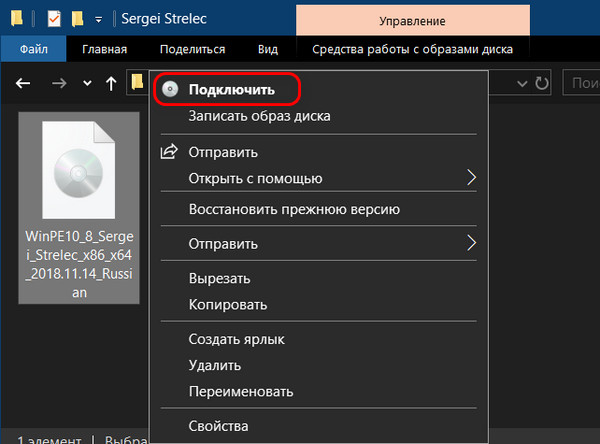Click into the search field
Viewport: 600px width, 444px height.
582,82
